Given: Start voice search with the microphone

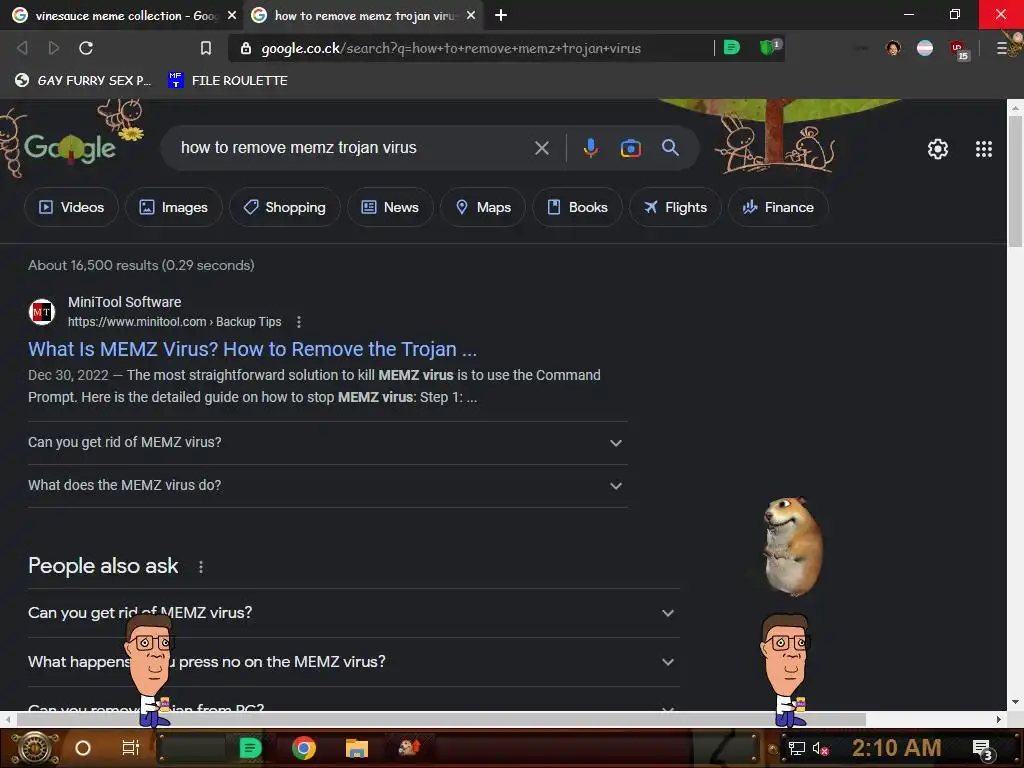Looking at the screenshot, I should point(590,148).
